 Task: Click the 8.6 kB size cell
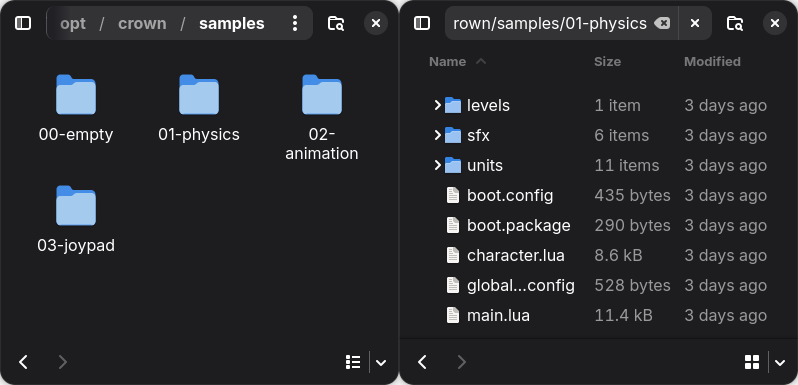pos(618,256)
